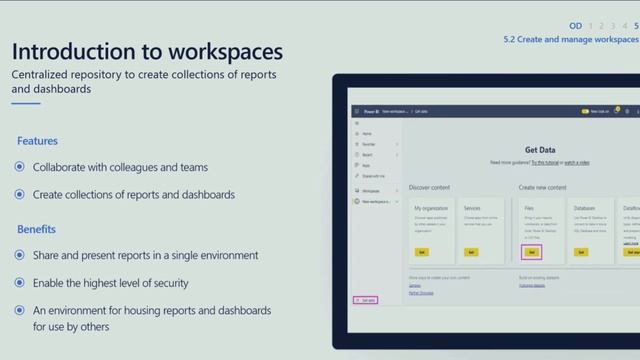Select module number 1 on slide
Screen dimensions: 640x360
point(590,26)
